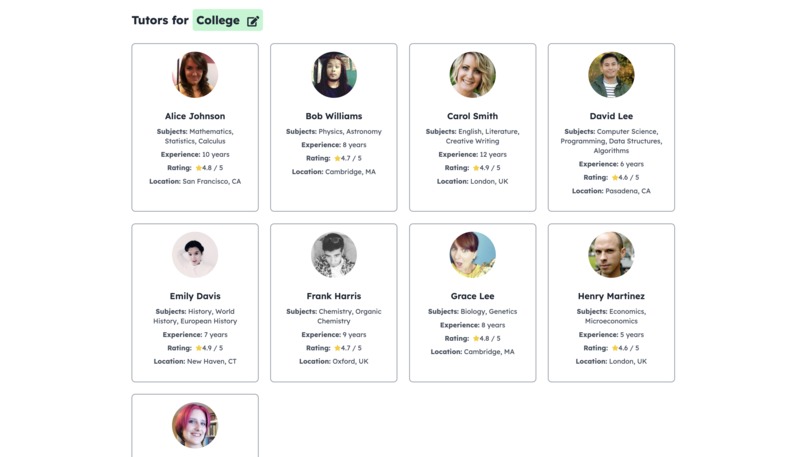806x457 pixels.
Task: Click the edit pencil icon beside College
Action: pos(252,21)
